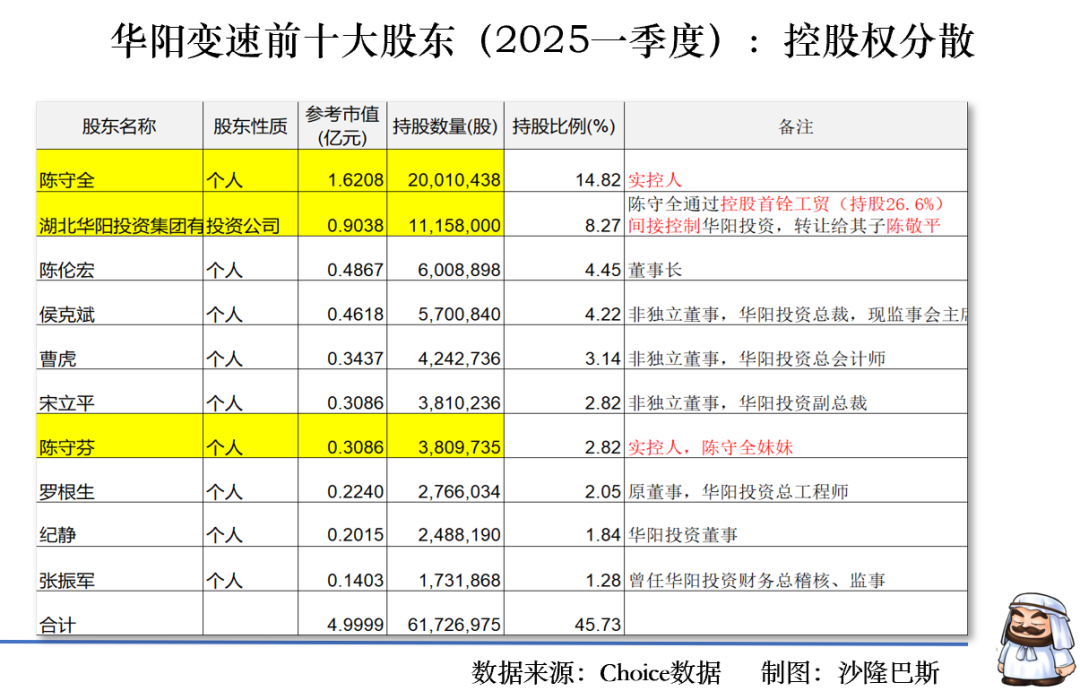
Task: Select the value 0.9038
Action: click(x=355, y=226)
